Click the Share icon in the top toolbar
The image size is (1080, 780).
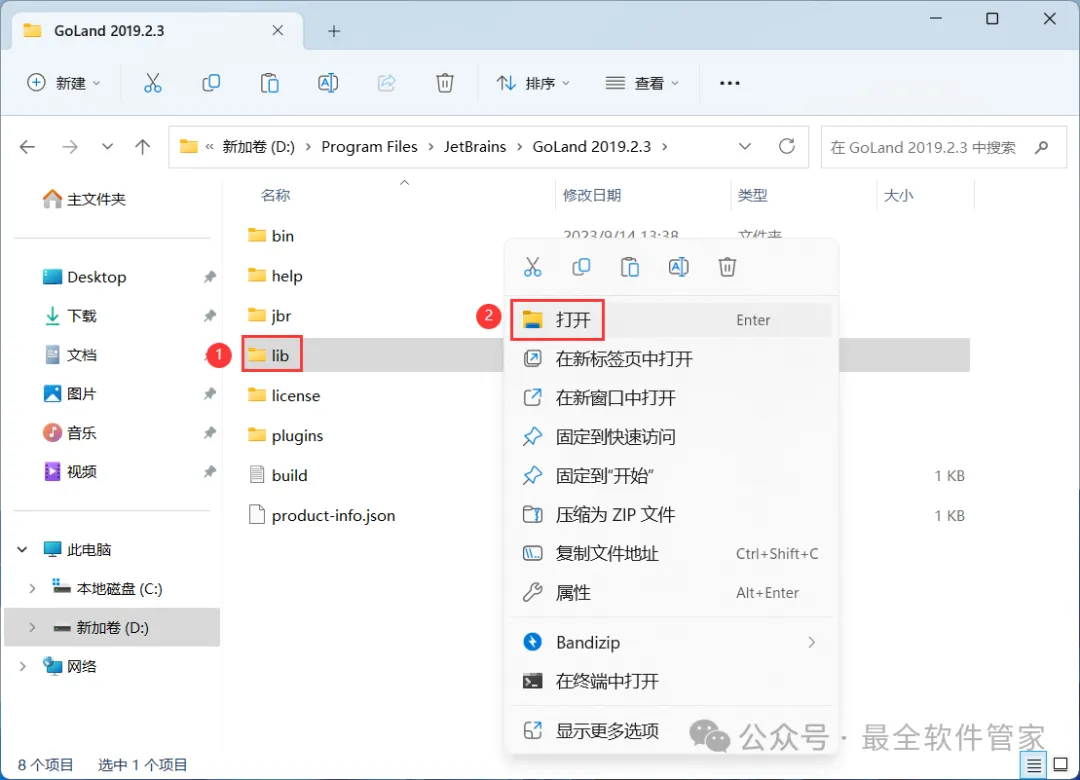(386, 83)
